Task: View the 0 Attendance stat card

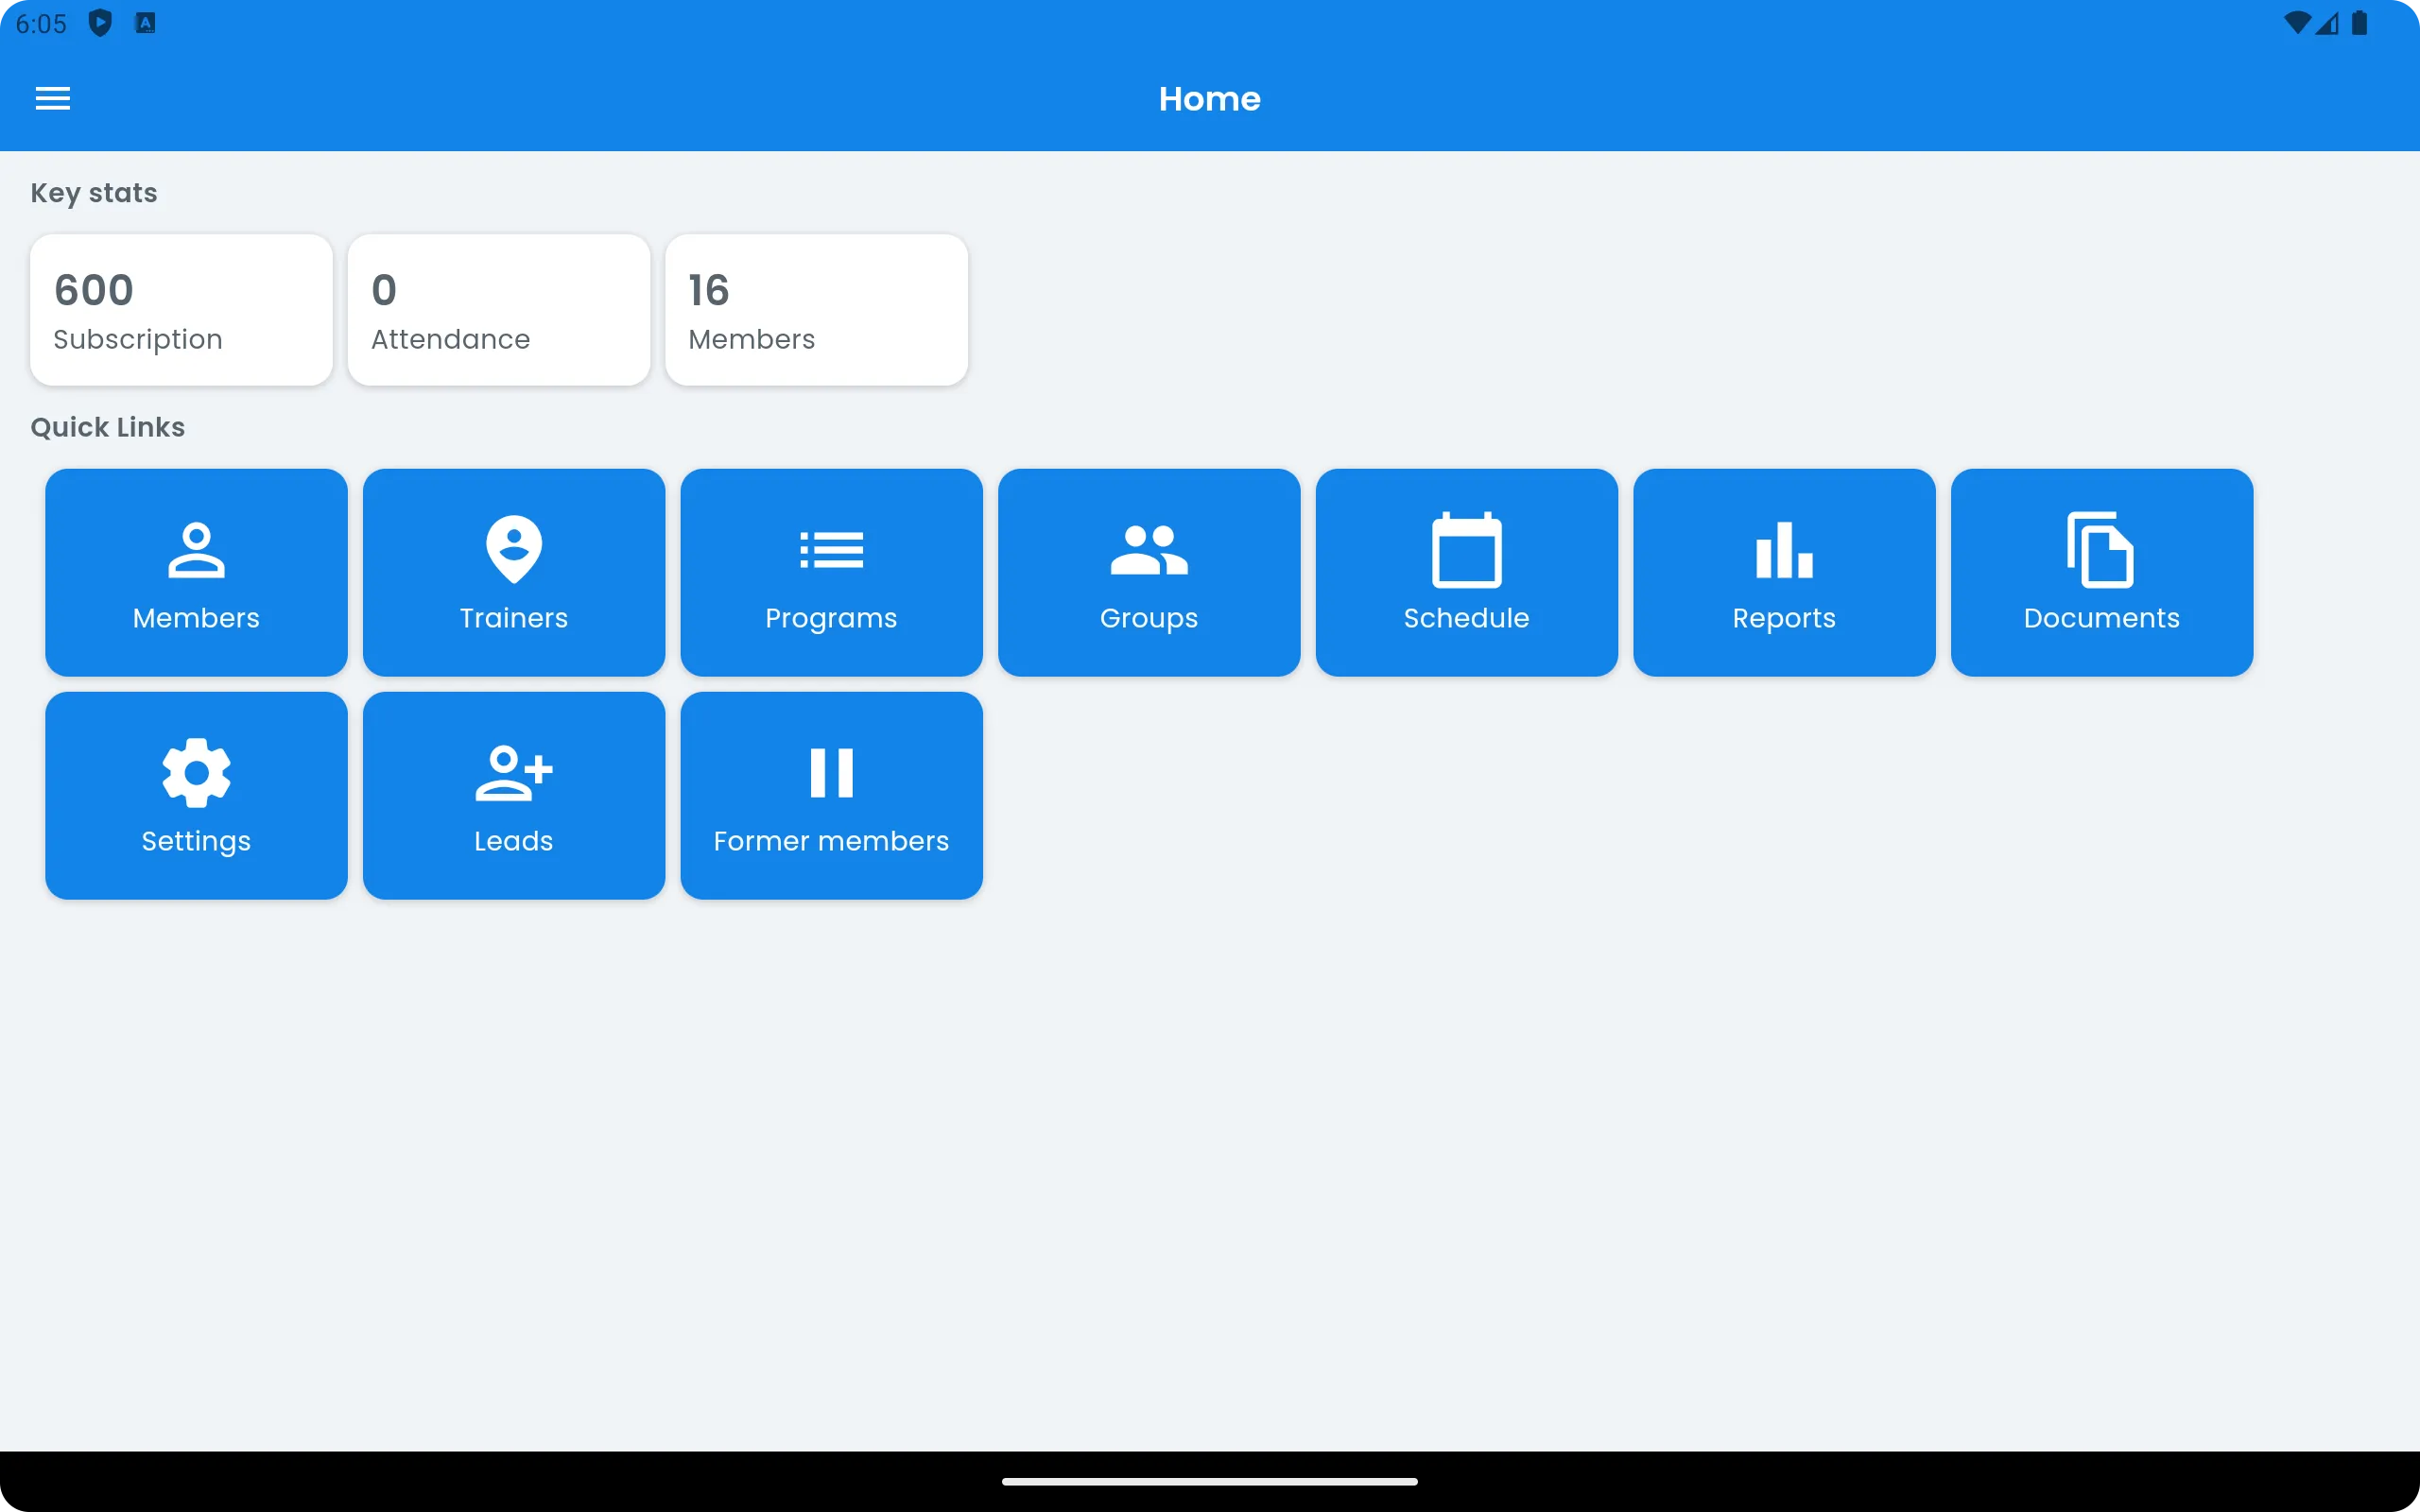Action: pyautogui.click(x=499, y=310)
